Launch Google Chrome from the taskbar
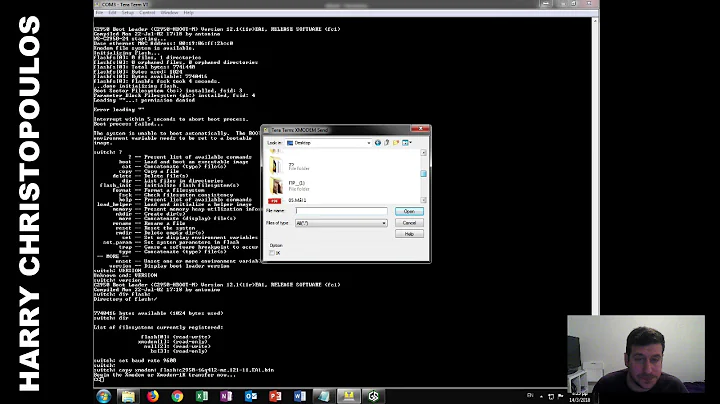Screen dimensions: 720x404 (x=177, y=396)
